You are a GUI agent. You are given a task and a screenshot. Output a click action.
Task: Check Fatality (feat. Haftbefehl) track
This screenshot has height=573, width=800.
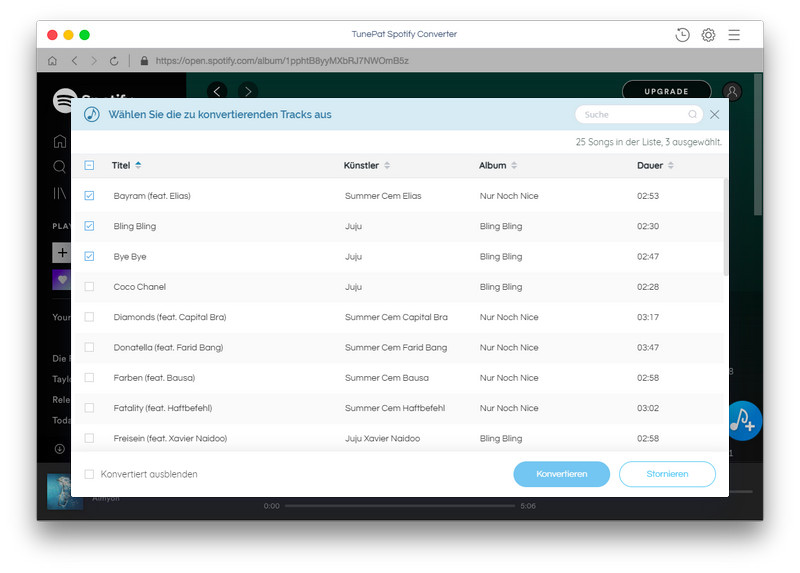tap(89, 408)
